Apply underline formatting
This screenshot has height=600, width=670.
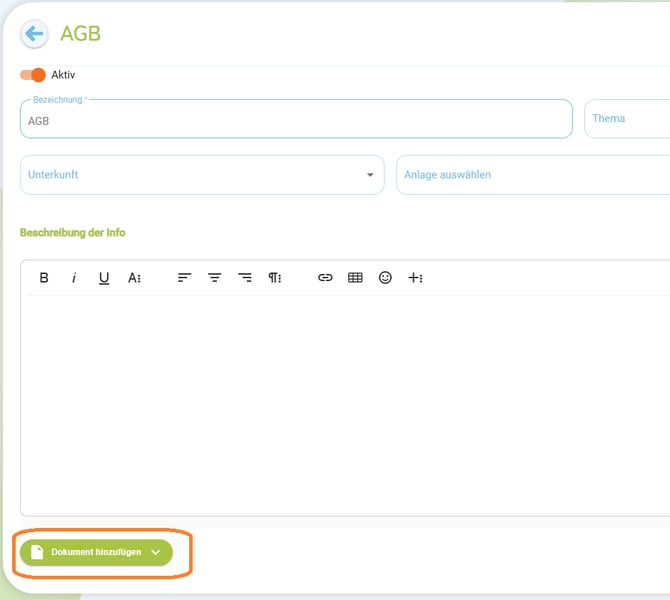point(104,278)
